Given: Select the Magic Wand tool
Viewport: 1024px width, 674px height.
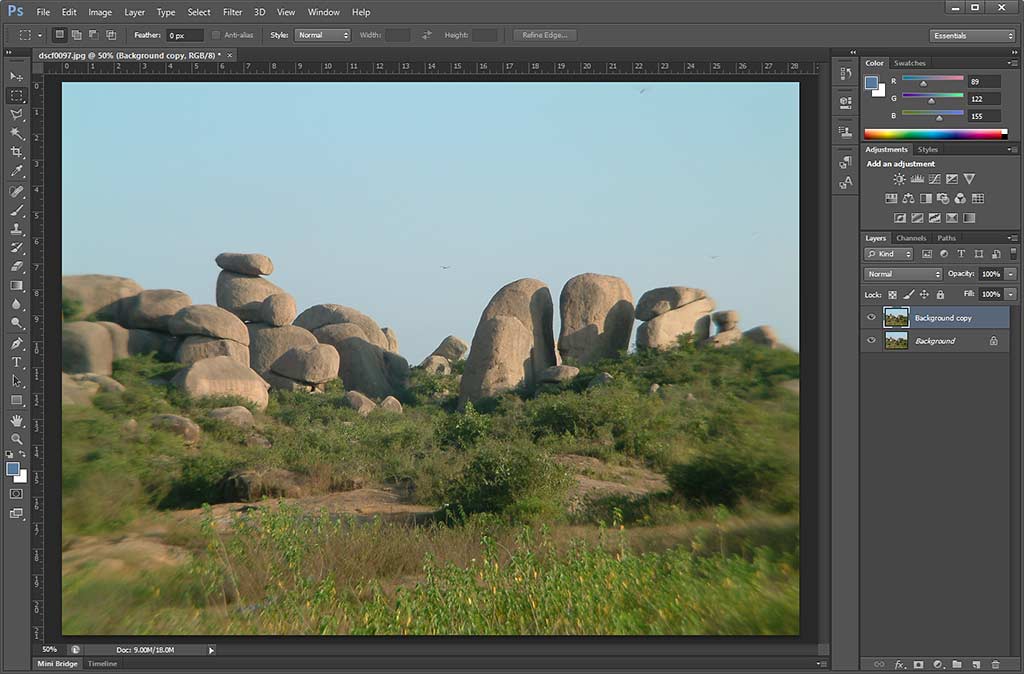Looking at the screenshot, I should point(16,133).
